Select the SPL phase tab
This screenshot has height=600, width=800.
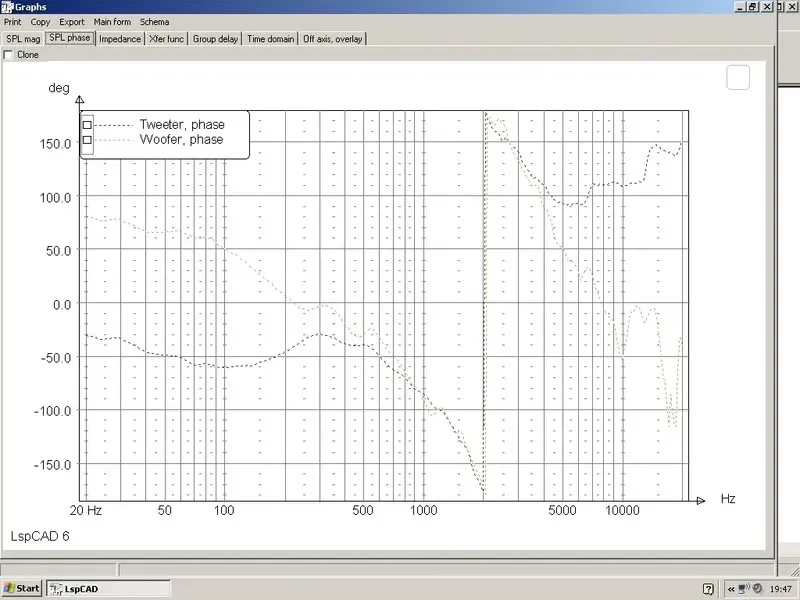click(70, 38)
